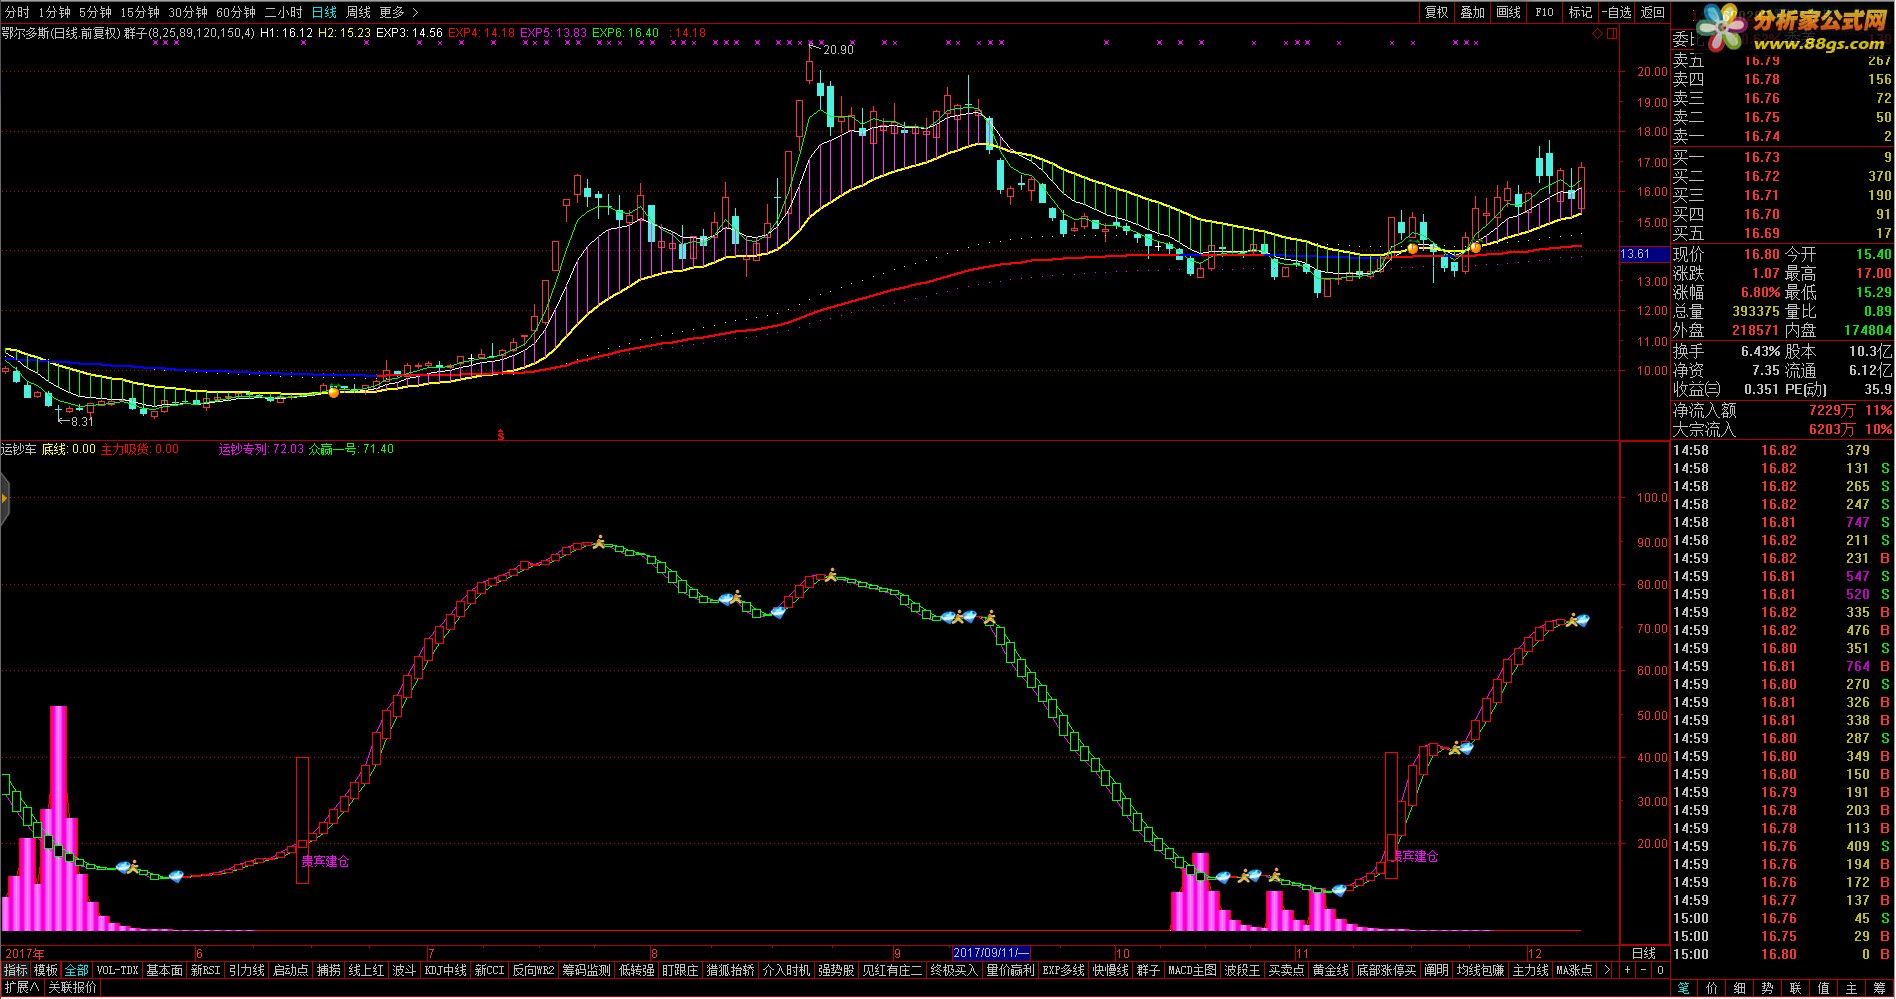This screenshot has width=1896, height=999.
Task: Open F10 company information
Action: point(1545,12)
